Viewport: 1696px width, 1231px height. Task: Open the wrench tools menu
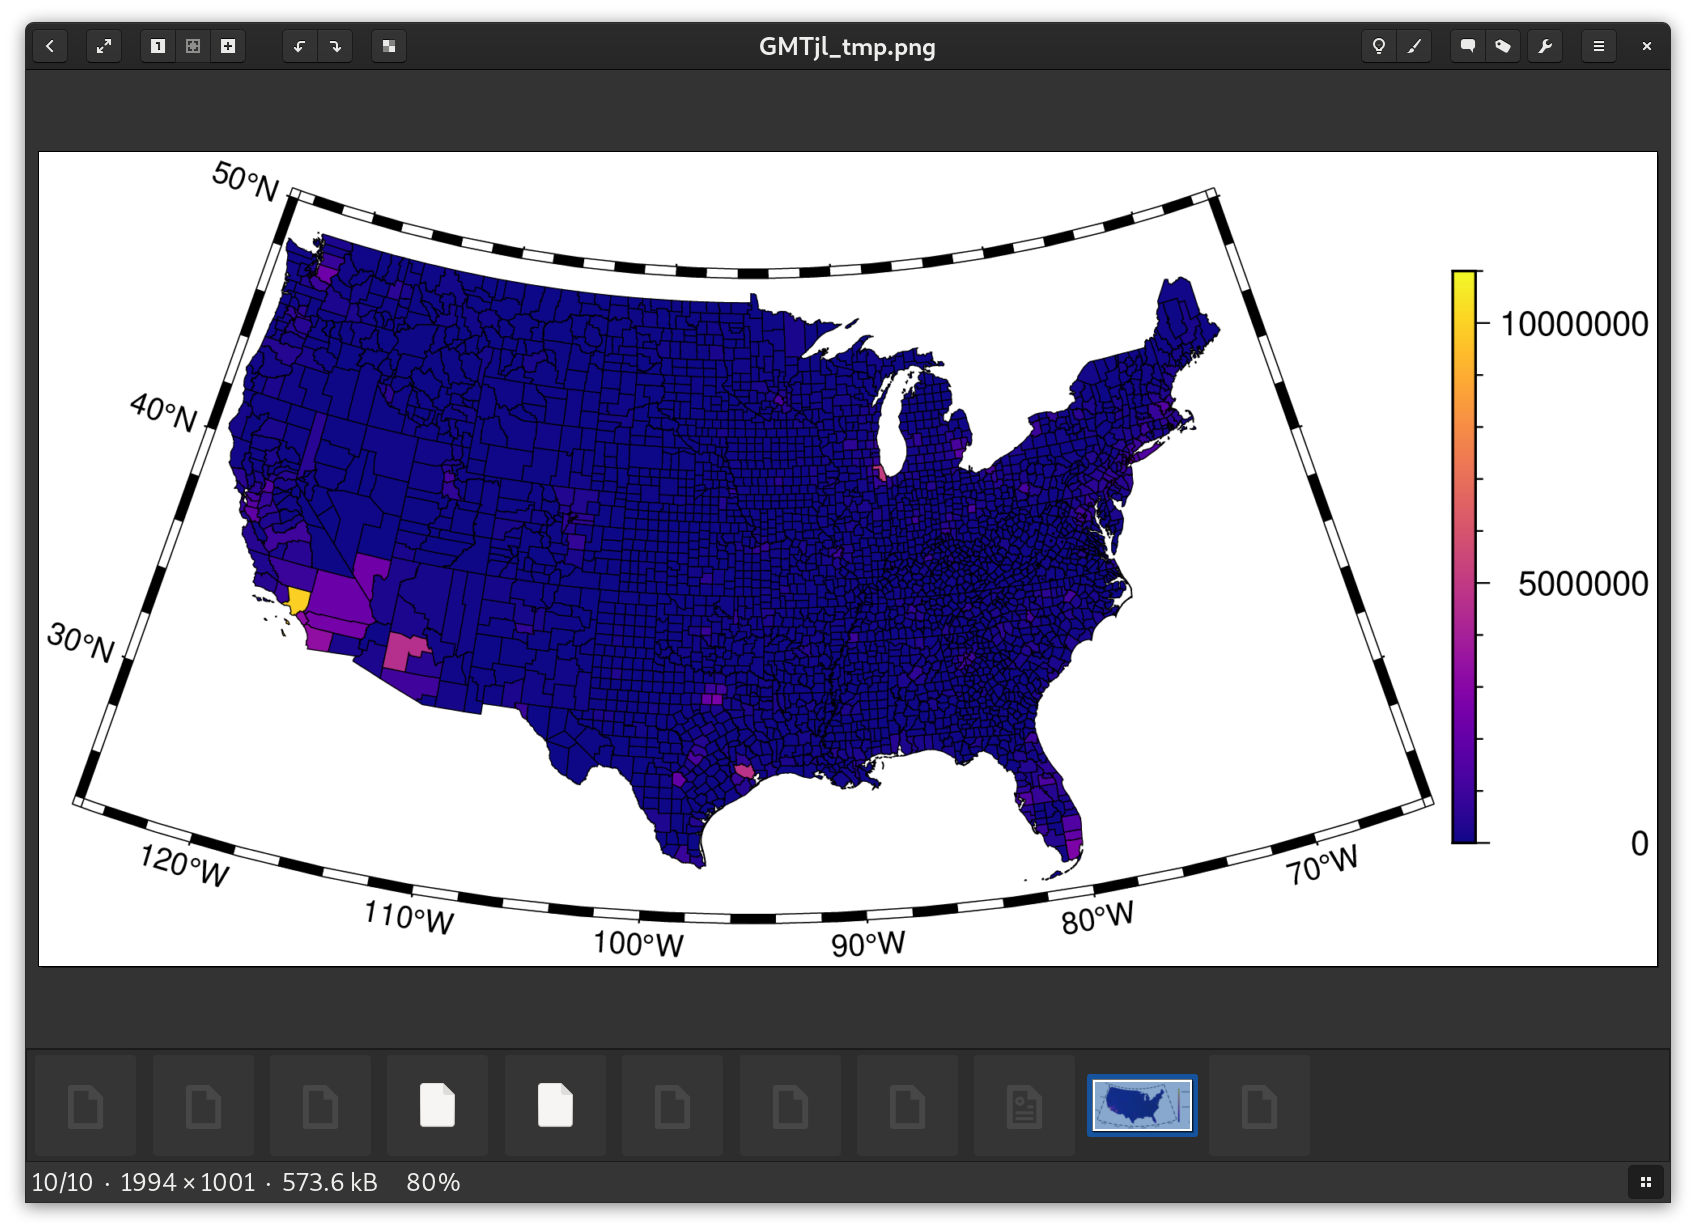point(1545,46)
